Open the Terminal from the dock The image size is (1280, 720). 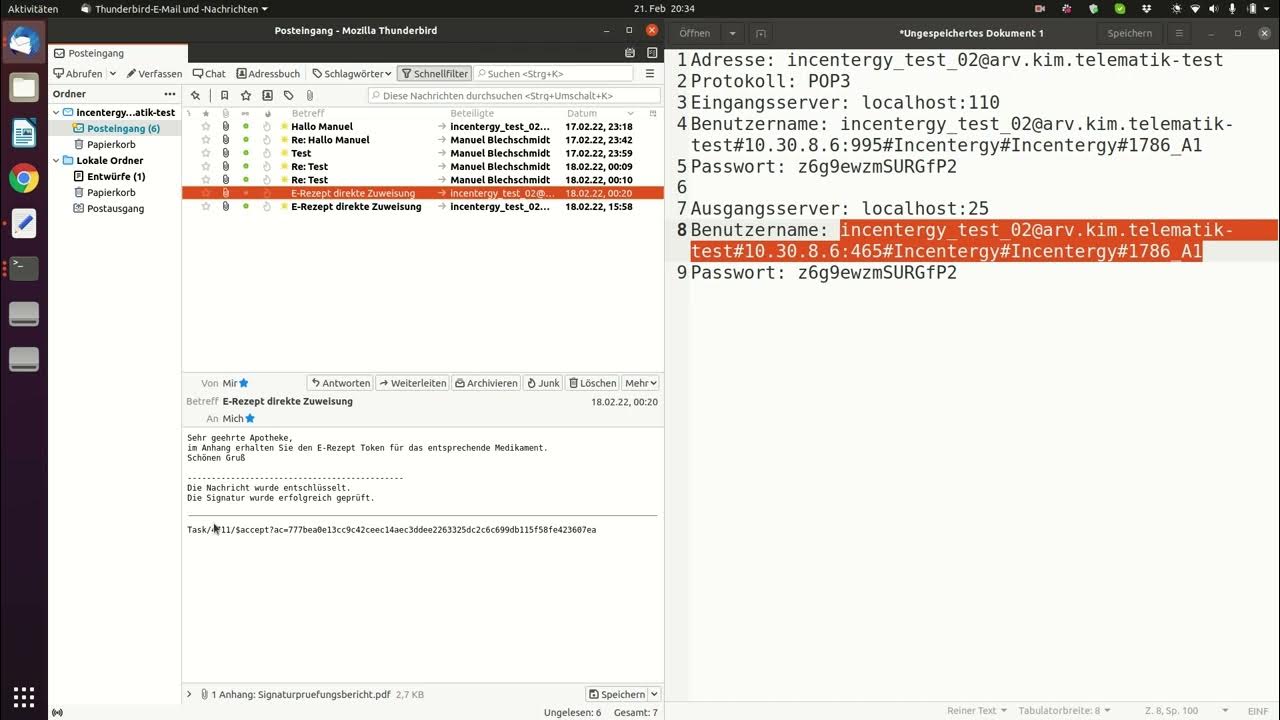(24, 268)
